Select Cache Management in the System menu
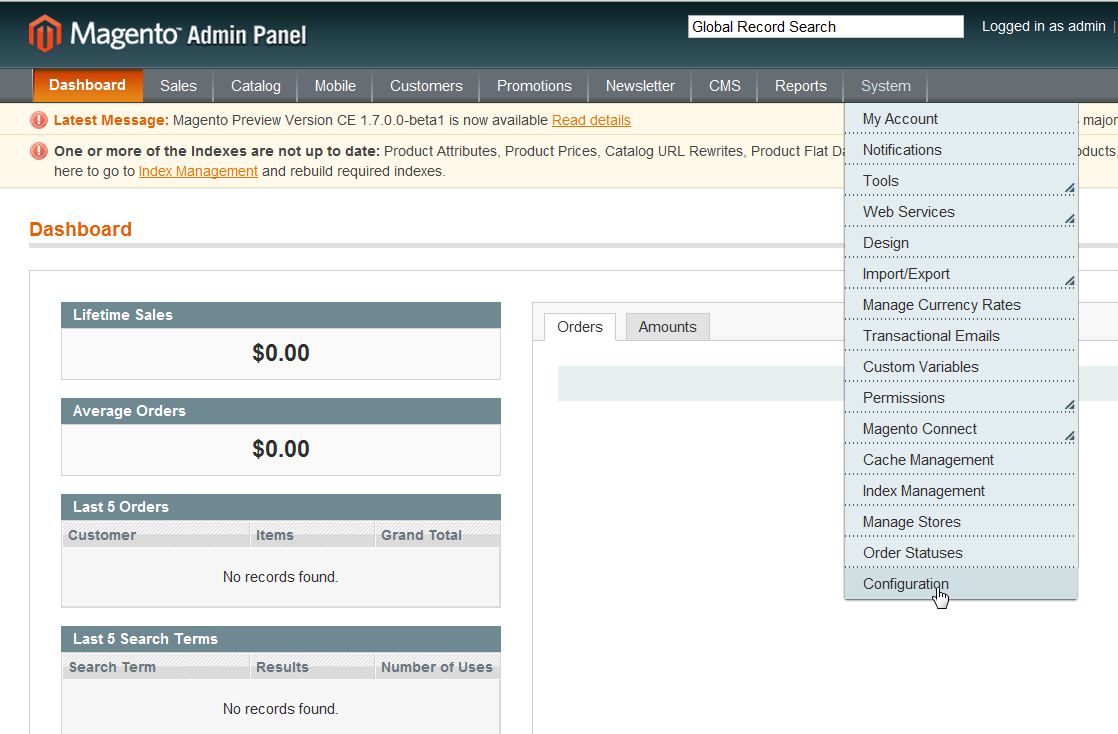This screenshot has height=734, width=1118. pyautogui.click(x=928, y=460)
